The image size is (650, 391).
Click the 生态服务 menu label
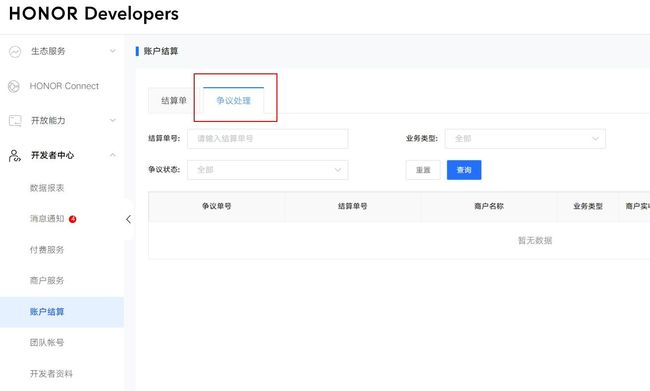[48, 51]
